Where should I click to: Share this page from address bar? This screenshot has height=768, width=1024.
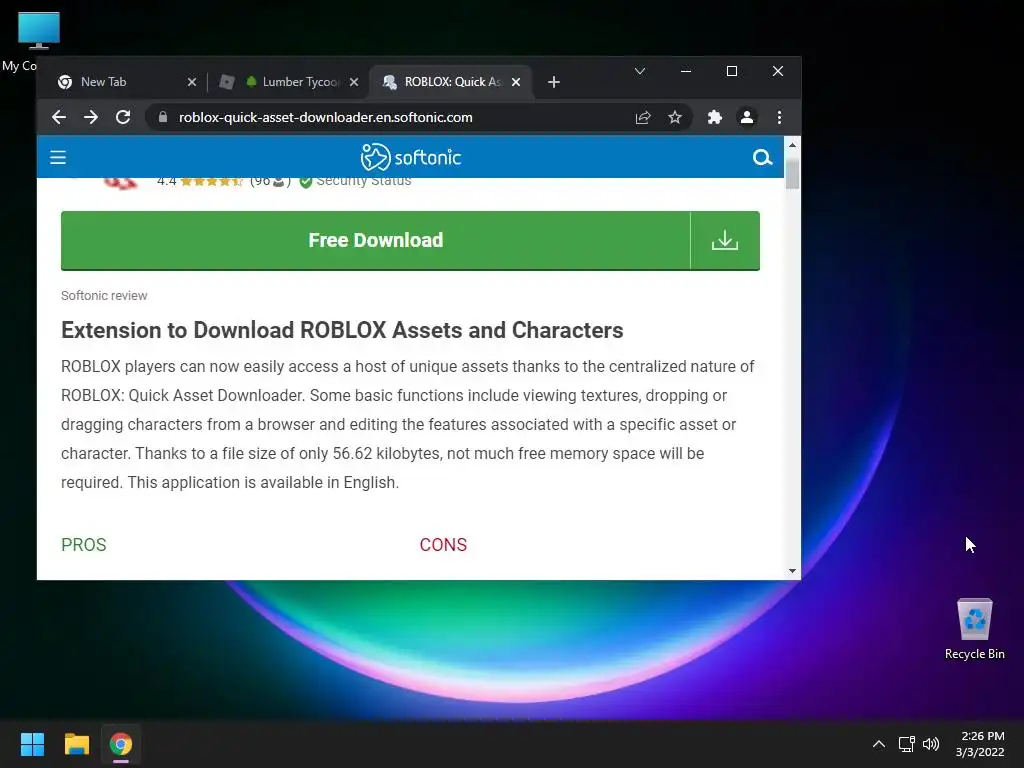pos(643,118)
